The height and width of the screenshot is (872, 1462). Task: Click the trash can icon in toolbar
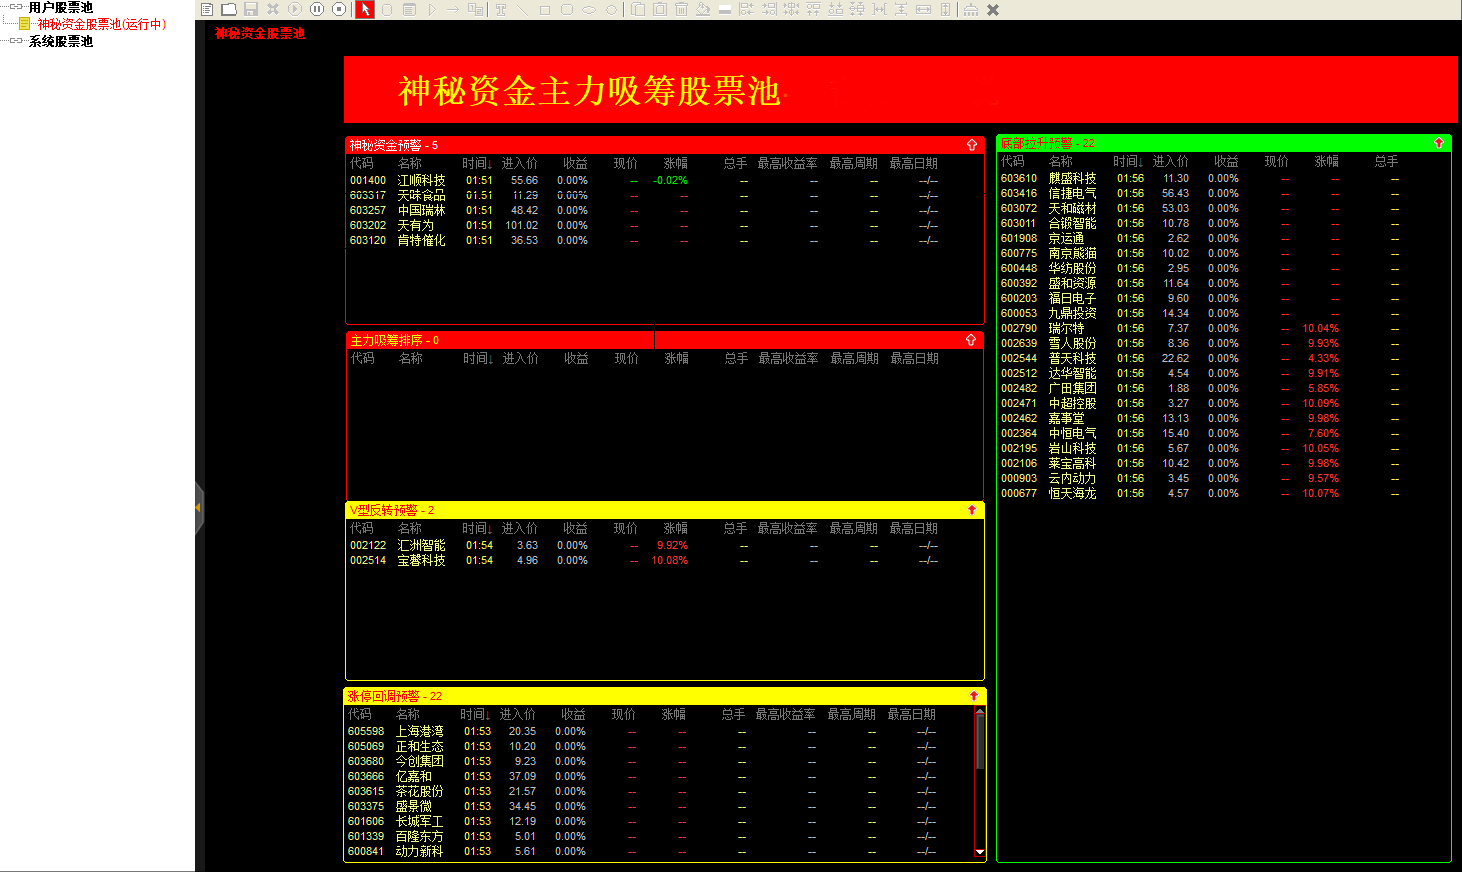pos(681,9)
